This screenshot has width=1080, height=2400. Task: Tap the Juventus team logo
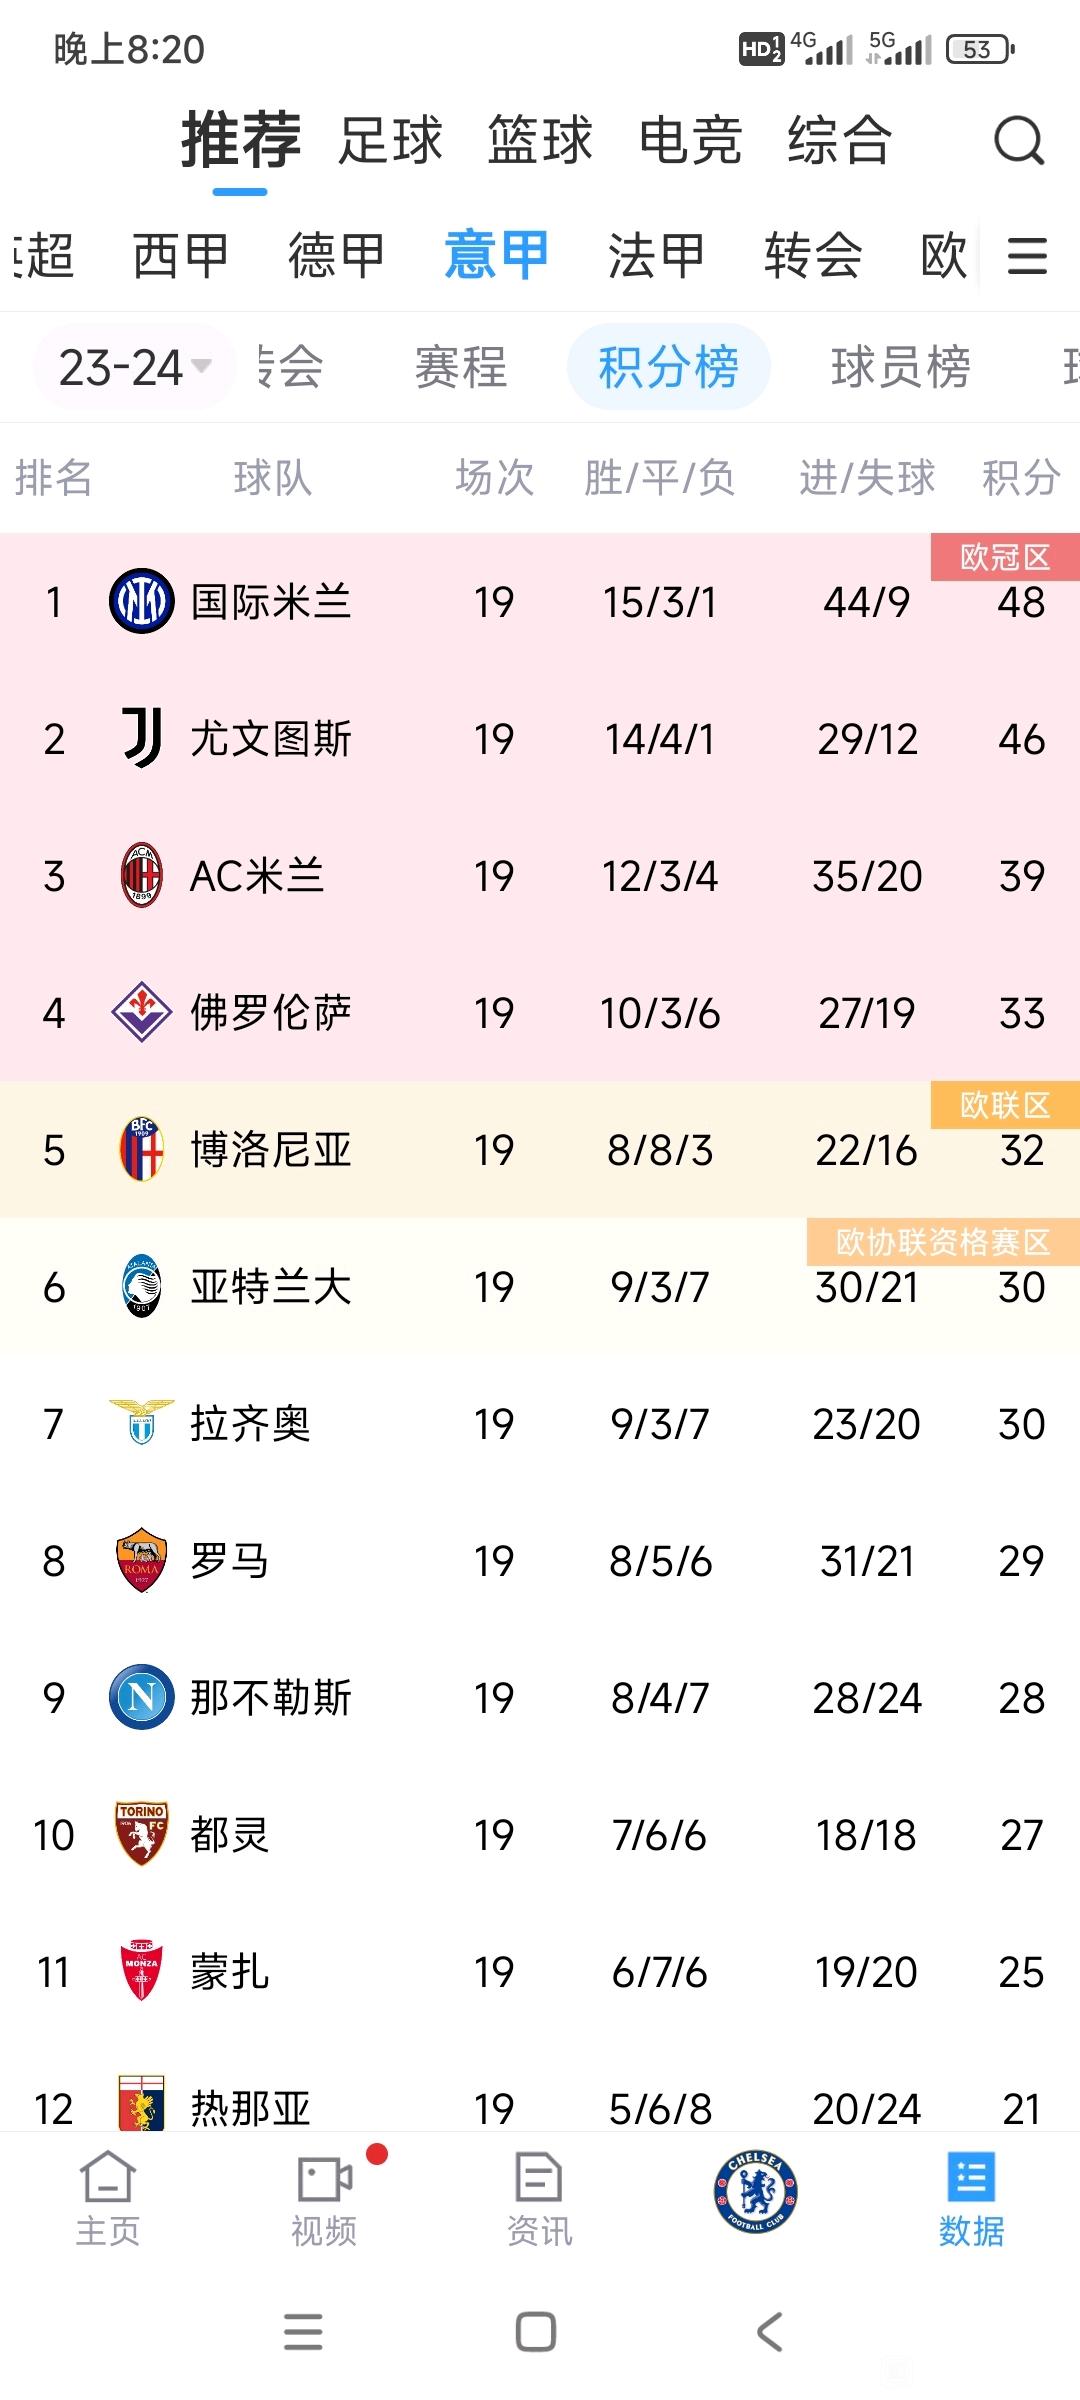pyautogui.click(x=141, y=738)
